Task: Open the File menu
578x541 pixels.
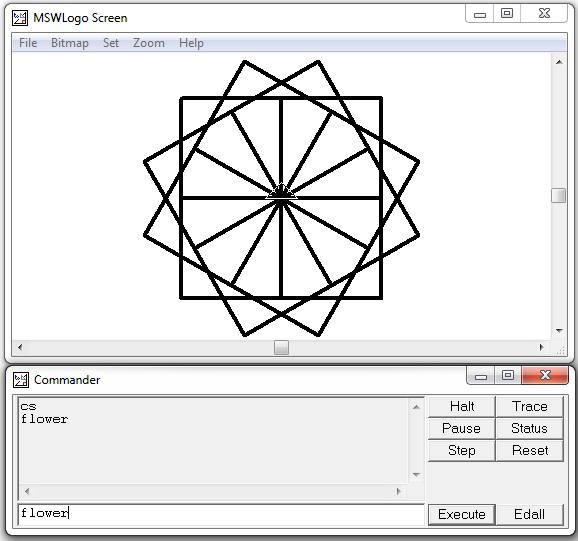Action: click(x=28, y=43)
